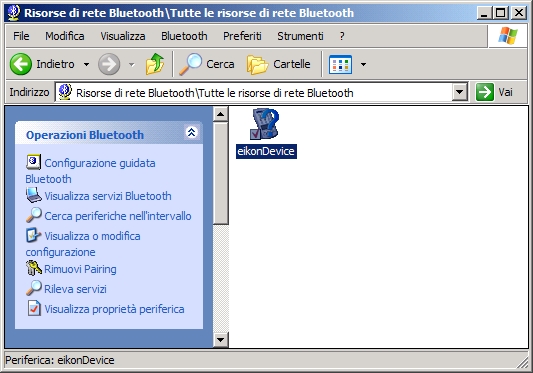The height and width of the screenshot is (373, 533).
Task: Click the grey forward arrow button
Action: tap(109, 64)
